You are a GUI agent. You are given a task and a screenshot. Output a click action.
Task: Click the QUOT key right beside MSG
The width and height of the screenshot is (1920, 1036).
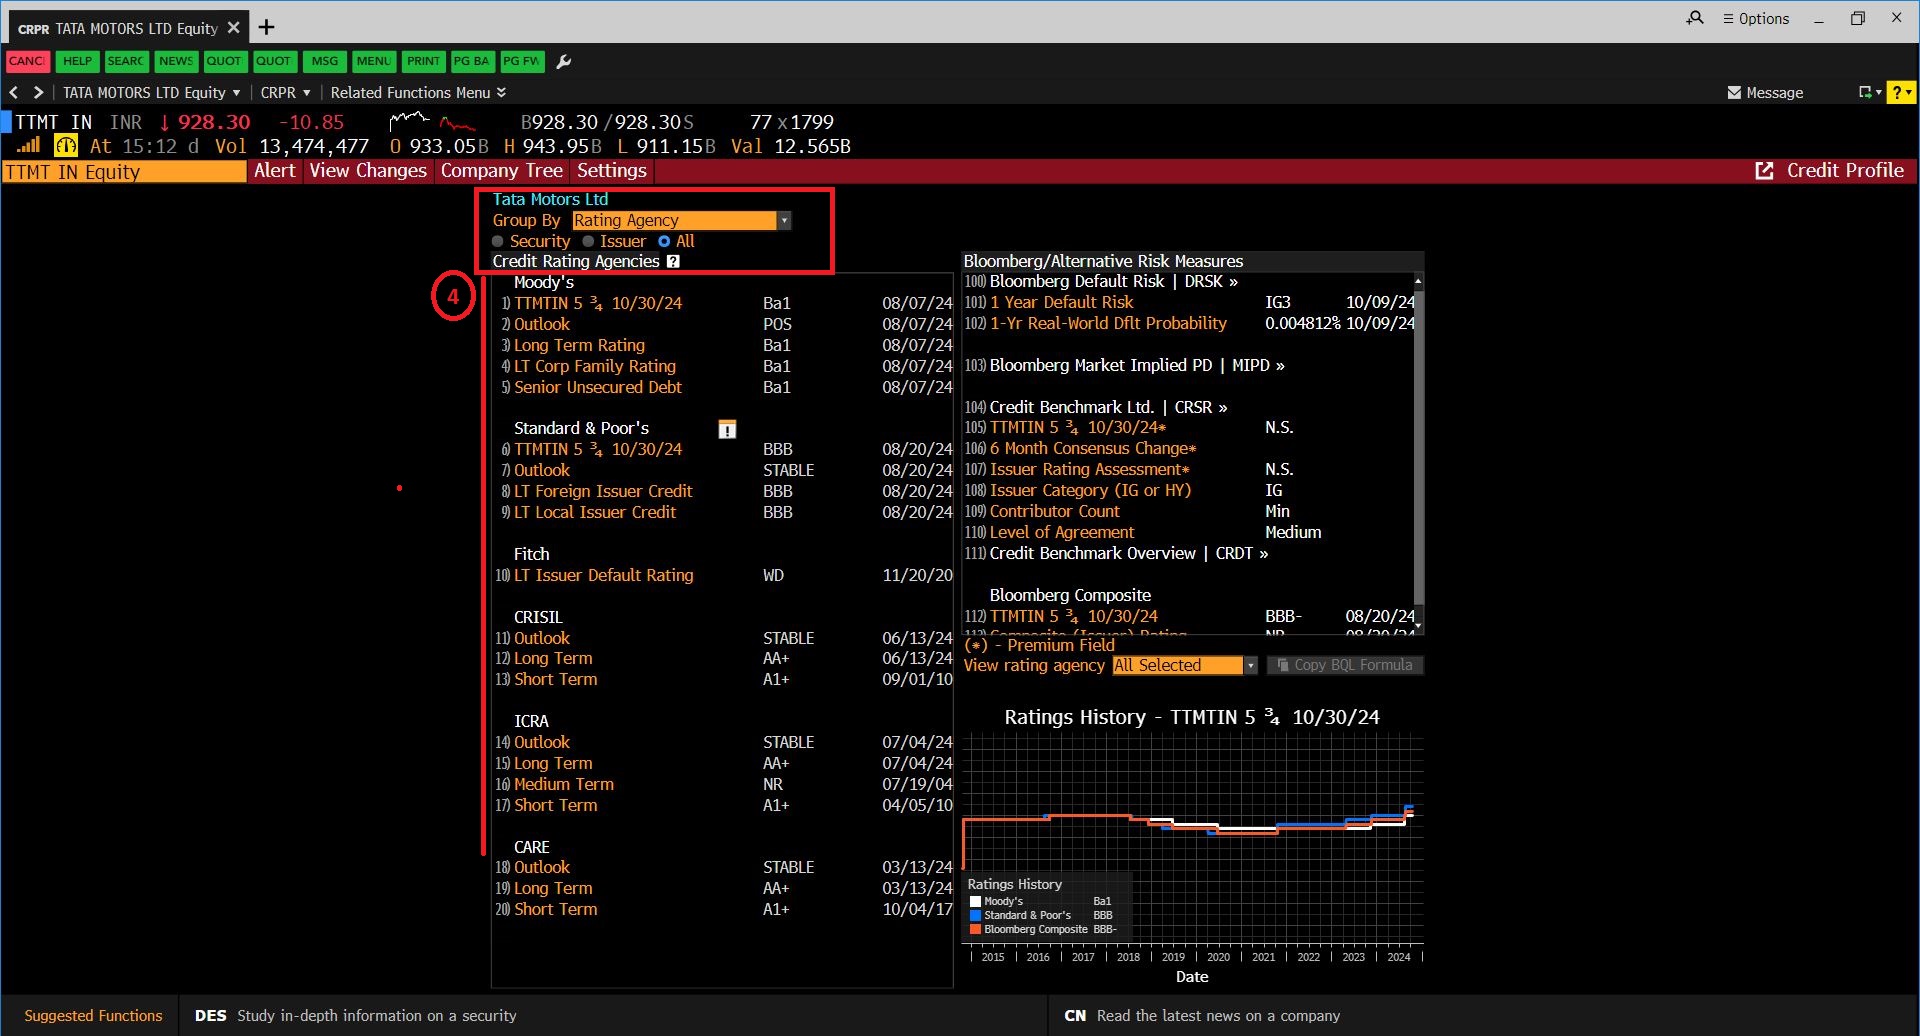[x=273, y=61]
